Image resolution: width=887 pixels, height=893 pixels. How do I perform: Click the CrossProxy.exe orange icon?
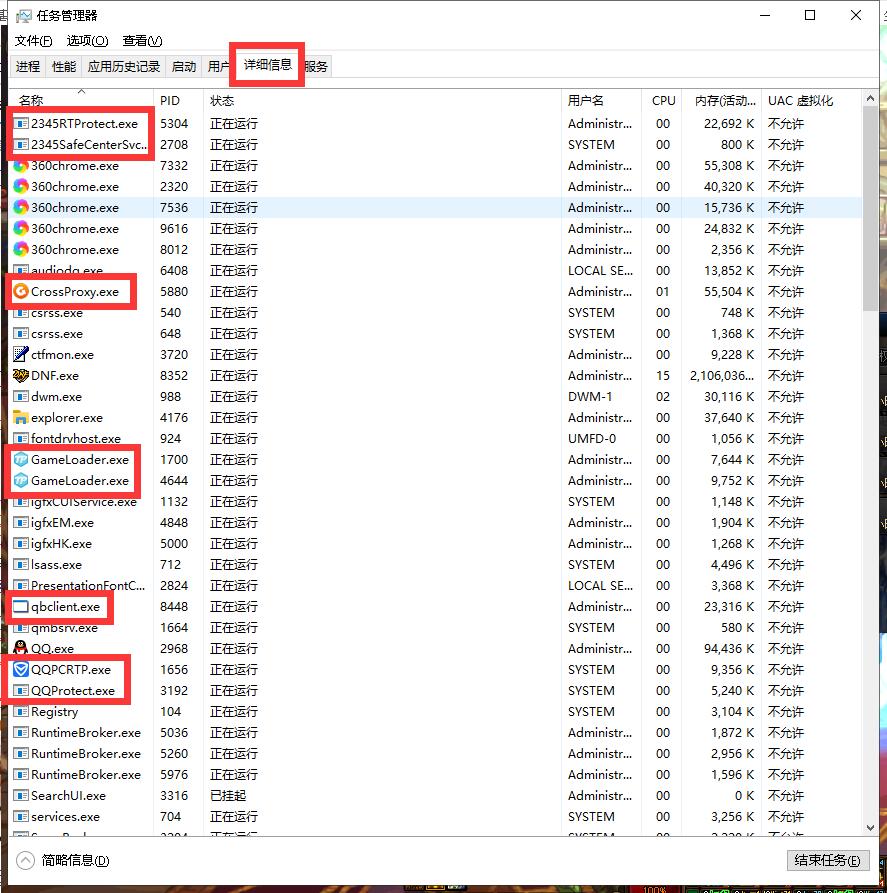[x=21, y=292]
